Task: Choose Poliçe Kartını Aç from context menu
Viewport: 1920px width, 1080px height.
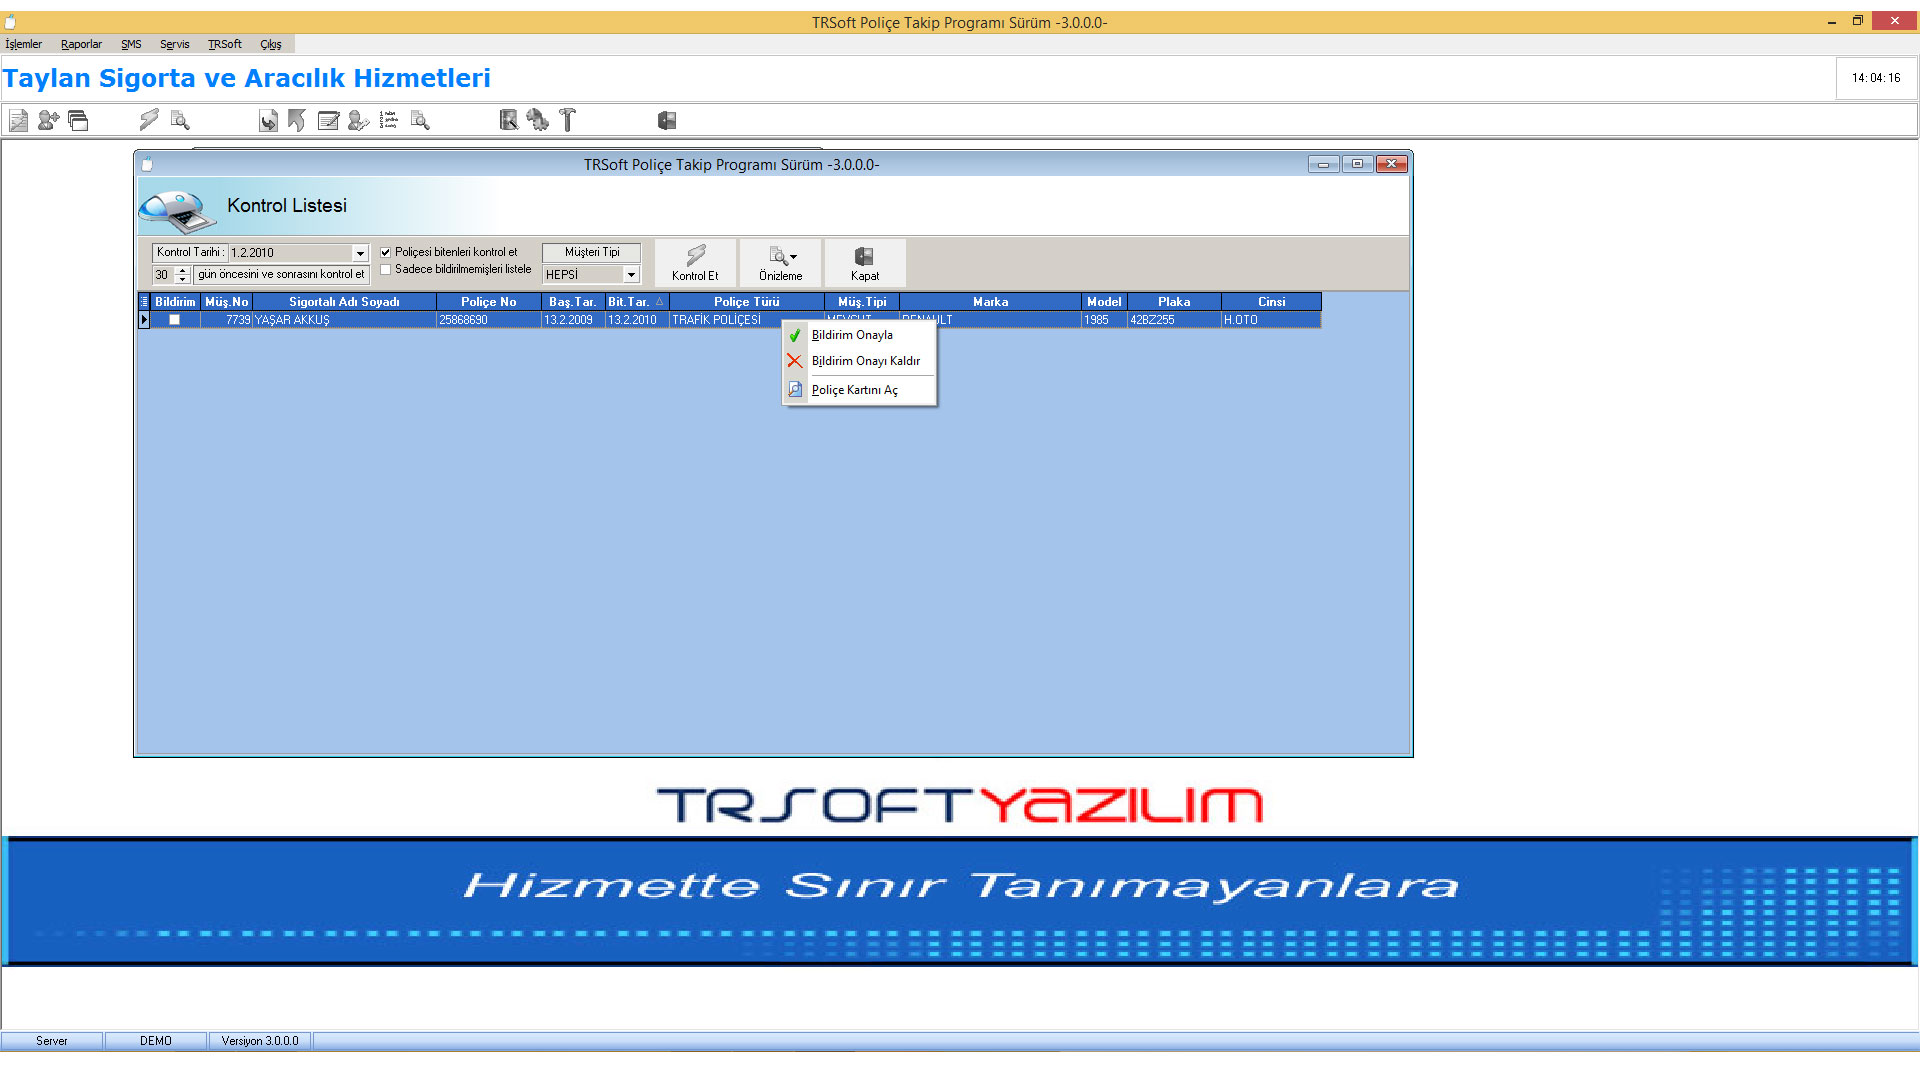Action: coord(859,390)
